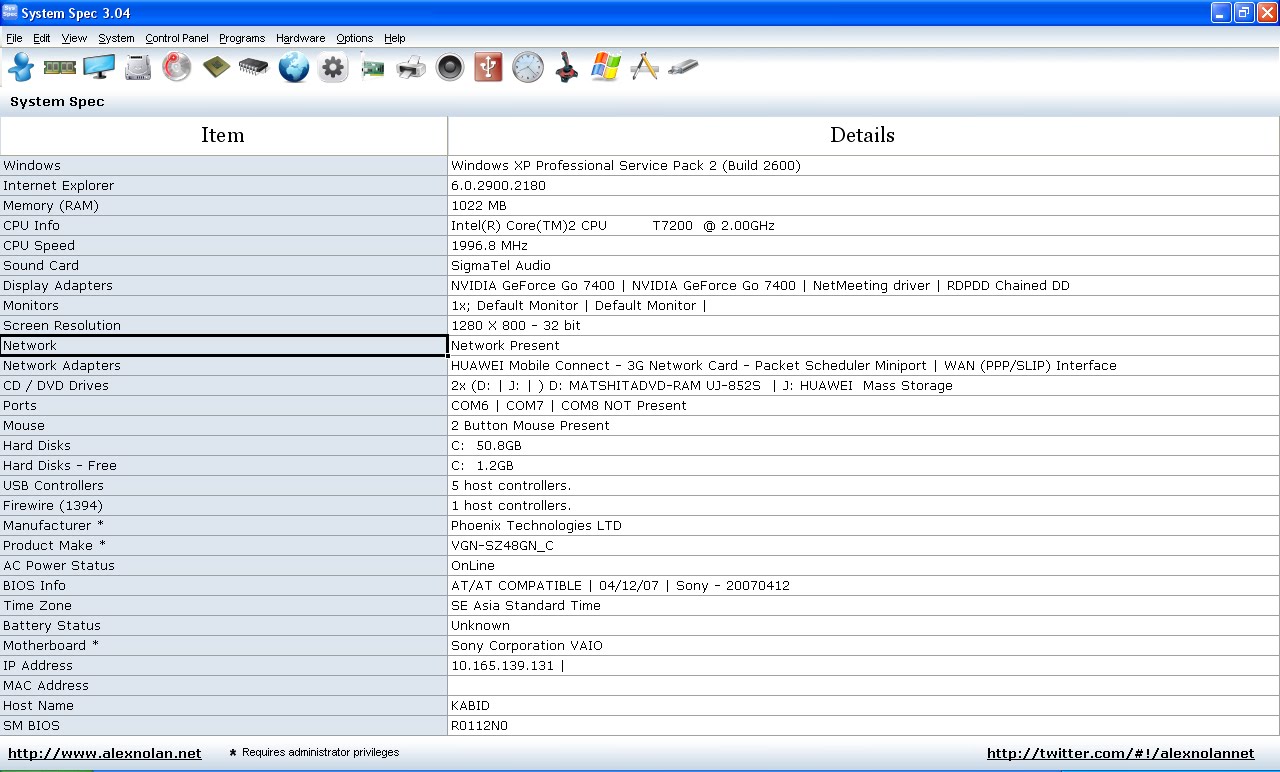Click the SigmaTel Audio value
1280x772 pixels.
[x=501, y=266]
